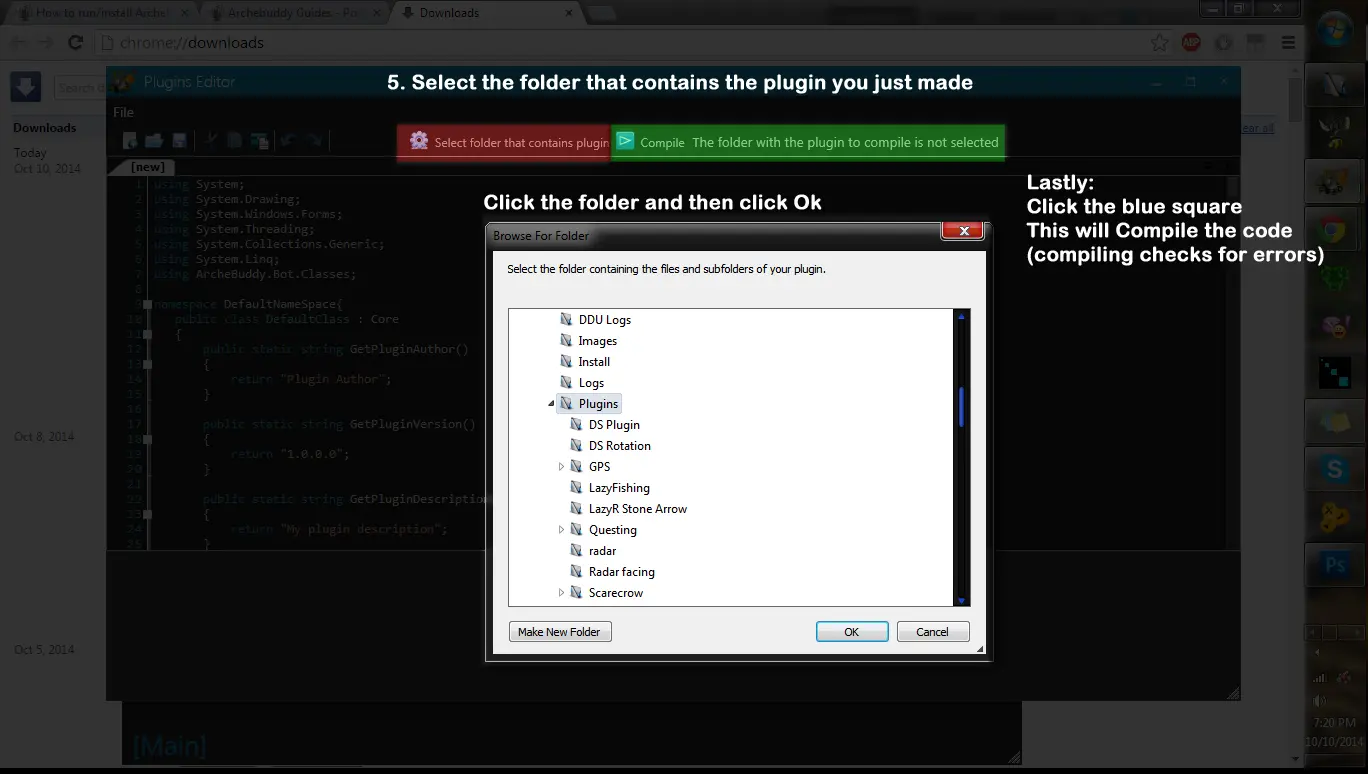
Task: Click the Chrome taskbar icon
Action: (1334, 229)
